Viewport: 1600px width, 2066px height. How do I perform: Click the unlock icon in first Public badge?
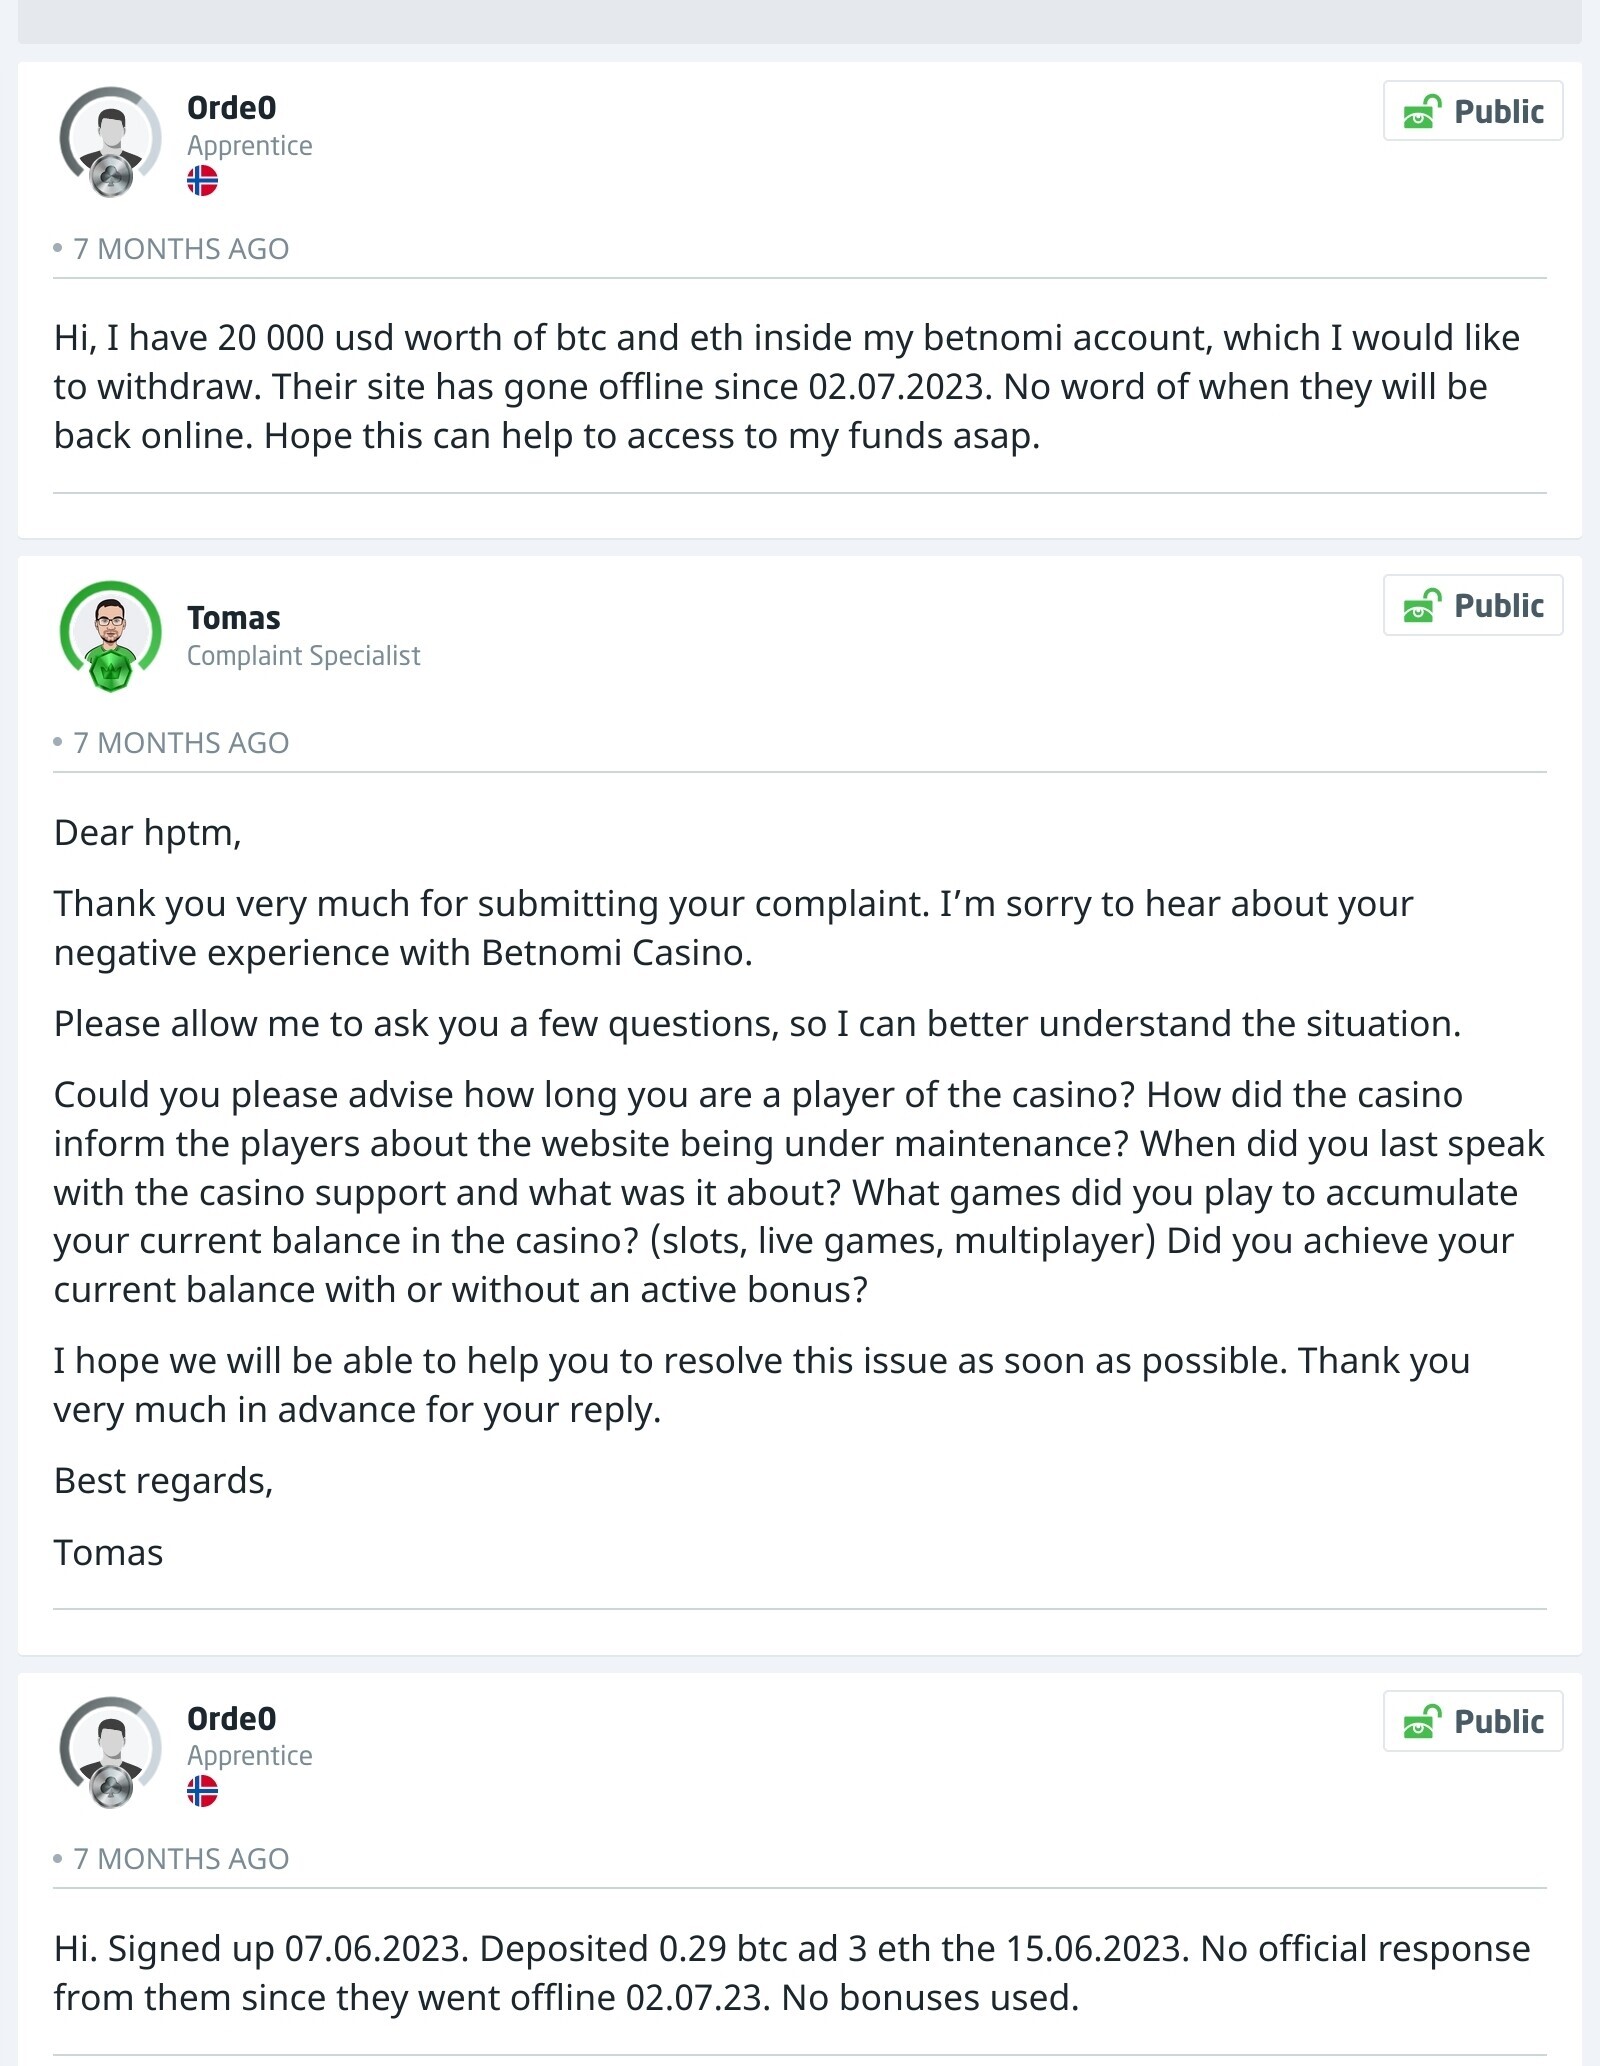[x=1422, y=111]
